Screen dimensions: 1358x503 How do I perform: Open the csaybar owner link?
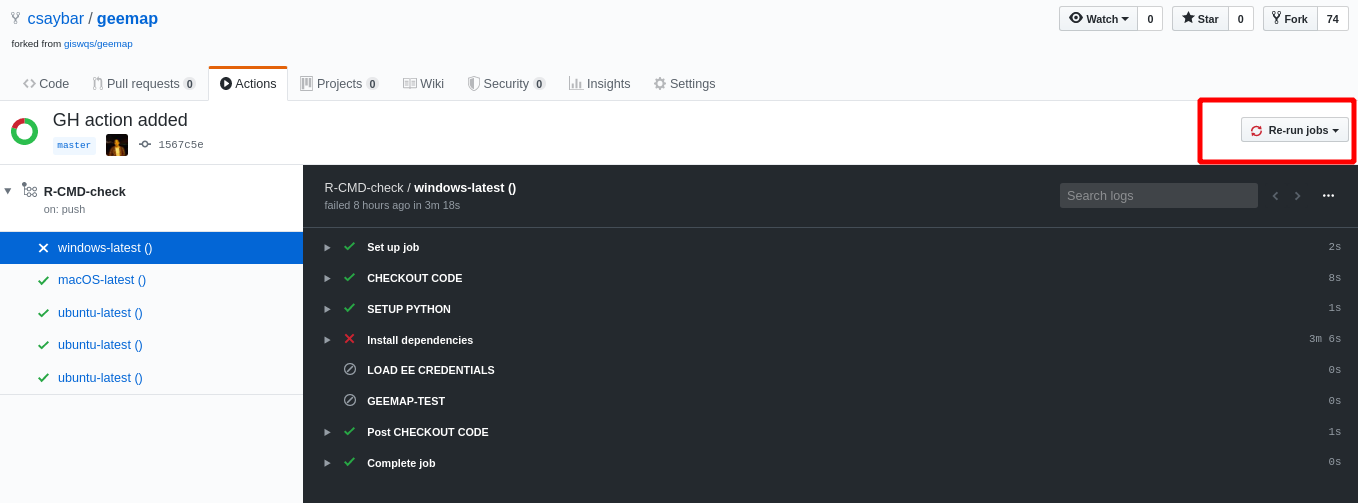55,18
